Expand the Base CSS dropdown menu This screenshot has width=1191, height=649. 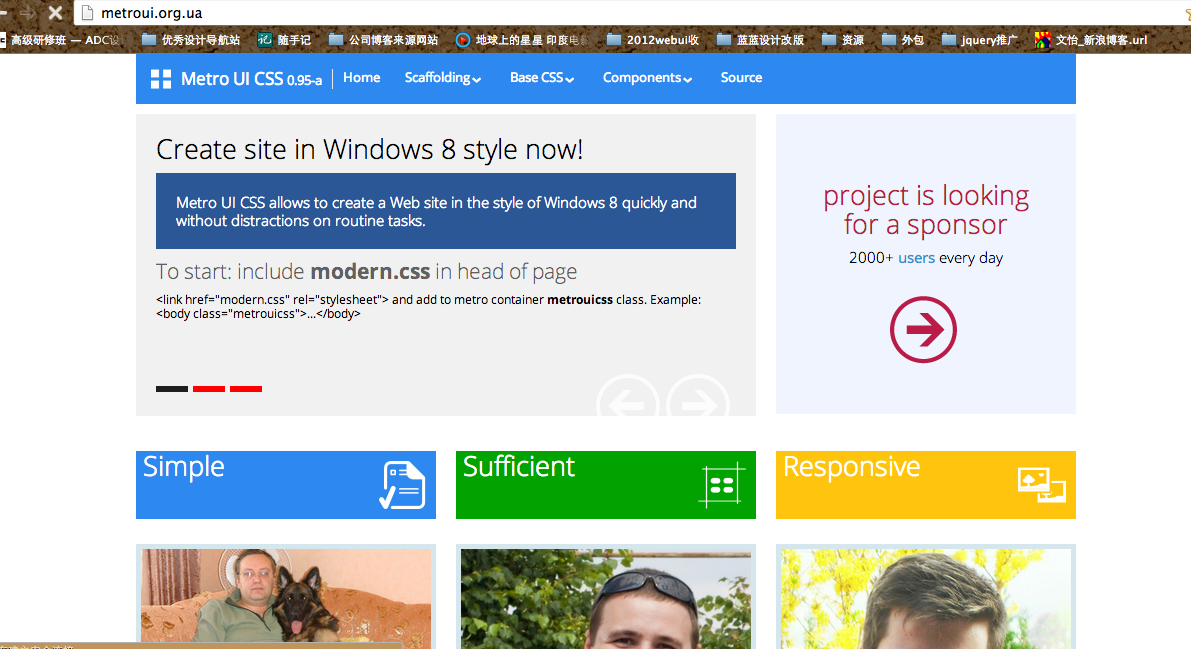(541, 78)
